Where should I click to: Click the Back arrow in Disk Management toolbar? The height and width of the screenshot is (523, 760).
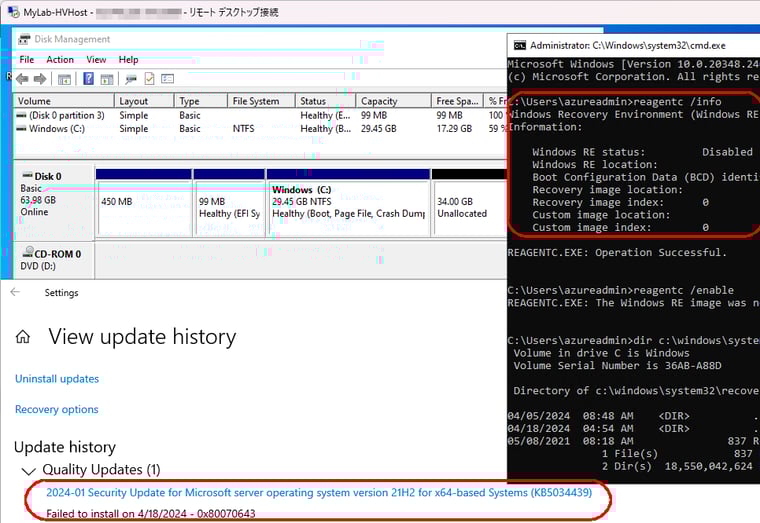(x=22, y=79)
